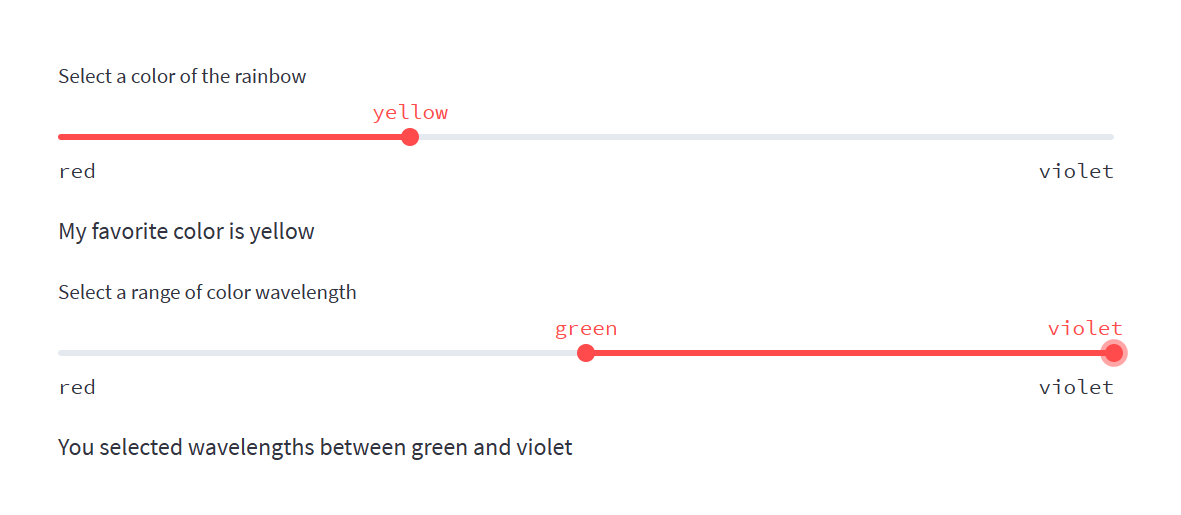1181x515 pixels.
Task: Click the 'green' value label above the range handle
Action: (586, 328)
